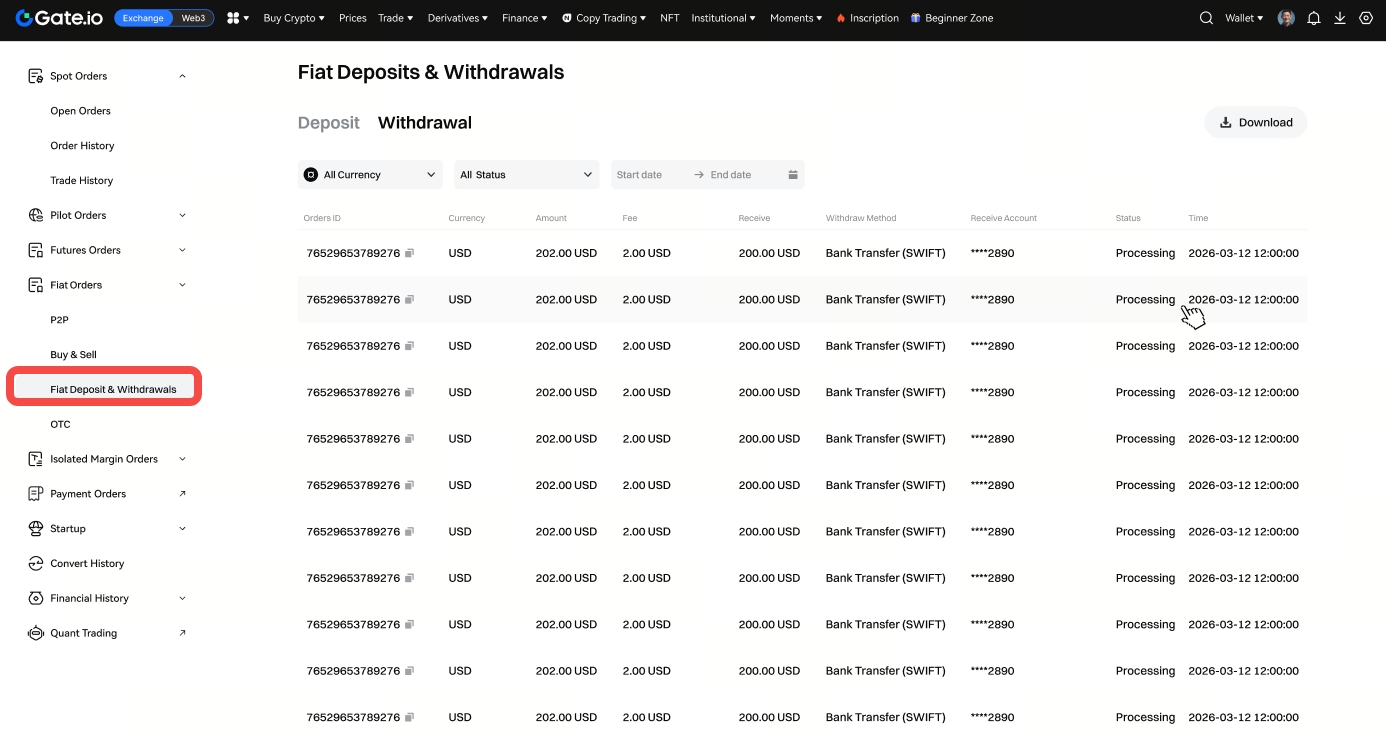Open OTC orders
Viewport: 1386px width, 742px height.
(61, 424)
